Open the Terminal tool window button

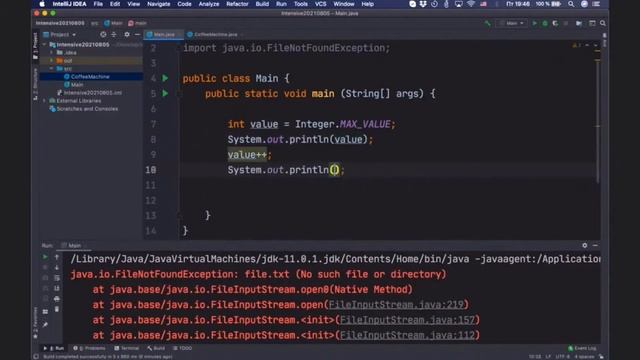(x=127, y=348)
